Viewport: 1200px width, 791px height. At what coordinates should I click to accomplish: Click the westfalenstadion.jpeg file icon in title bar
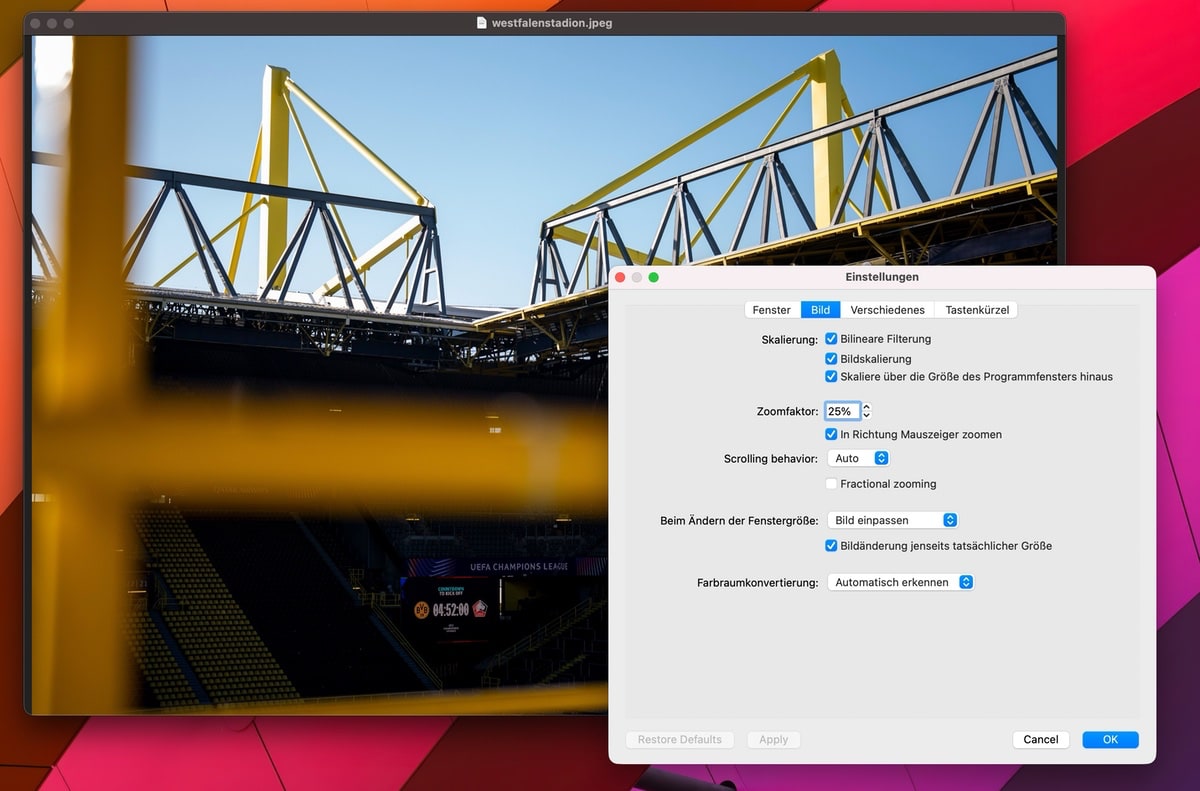482,23
